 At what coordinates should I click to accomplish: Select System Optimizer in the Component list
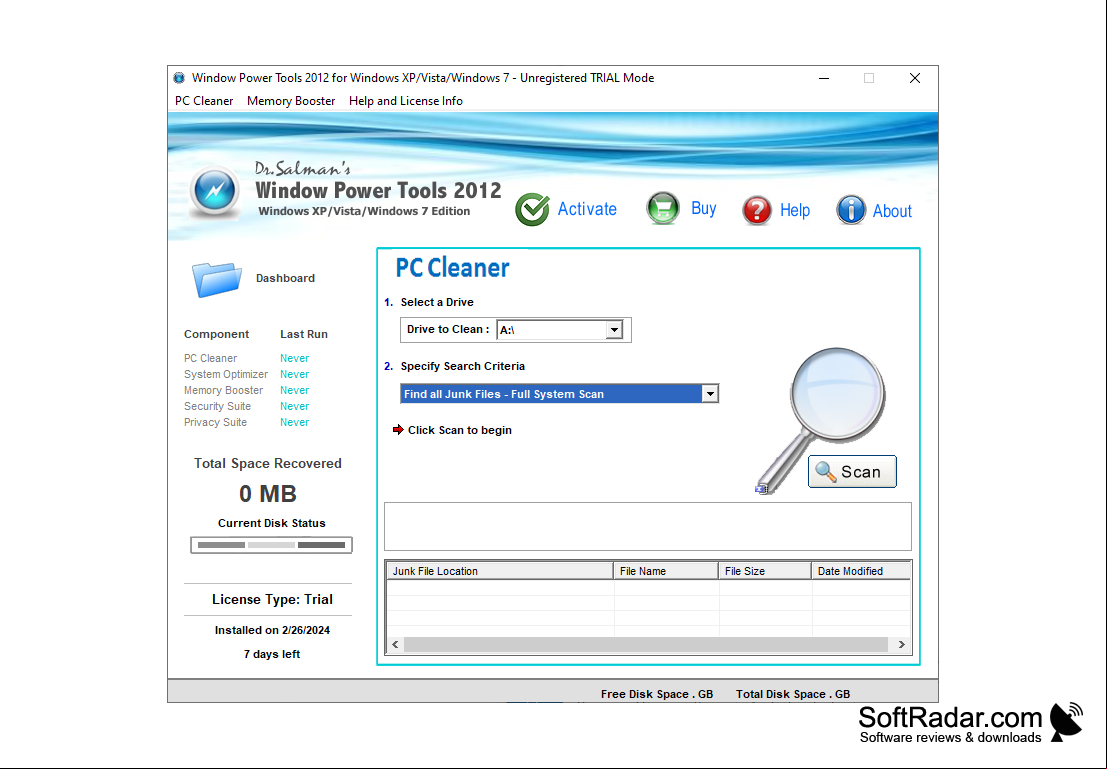pos(226,374)
